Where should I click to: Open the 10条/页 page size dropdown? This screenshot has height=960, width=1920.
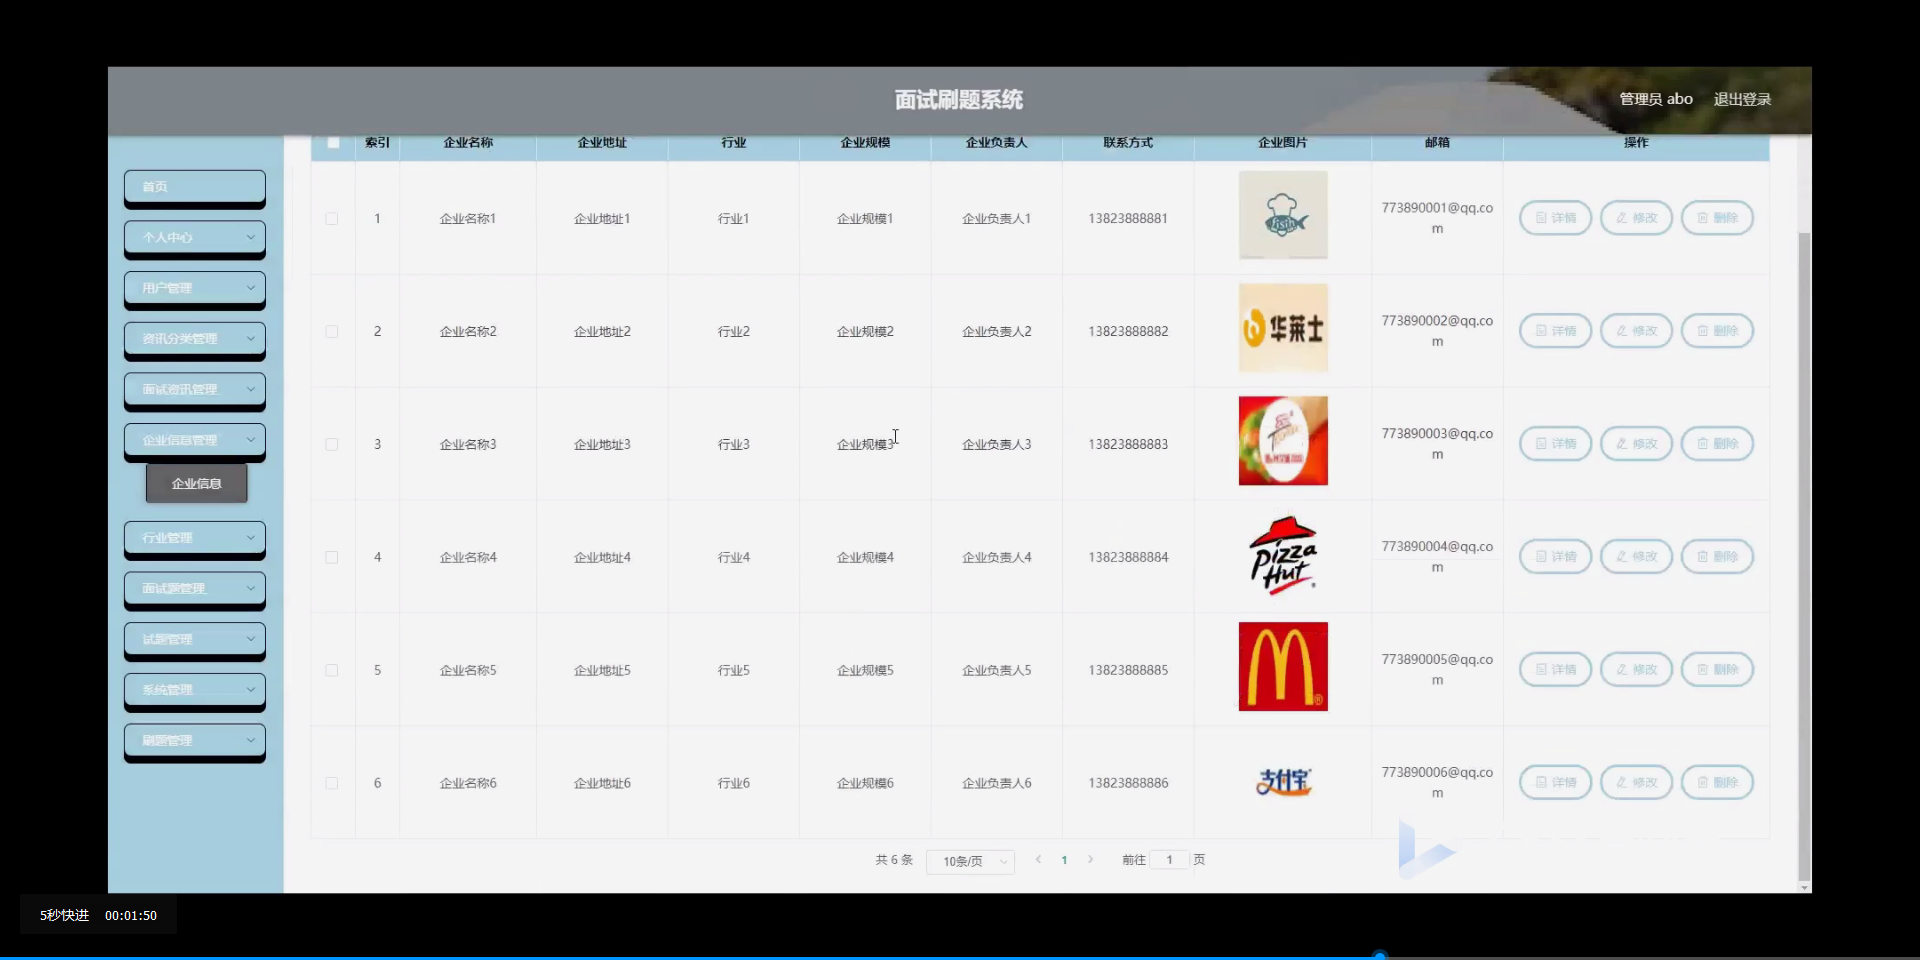click(970, 861)
